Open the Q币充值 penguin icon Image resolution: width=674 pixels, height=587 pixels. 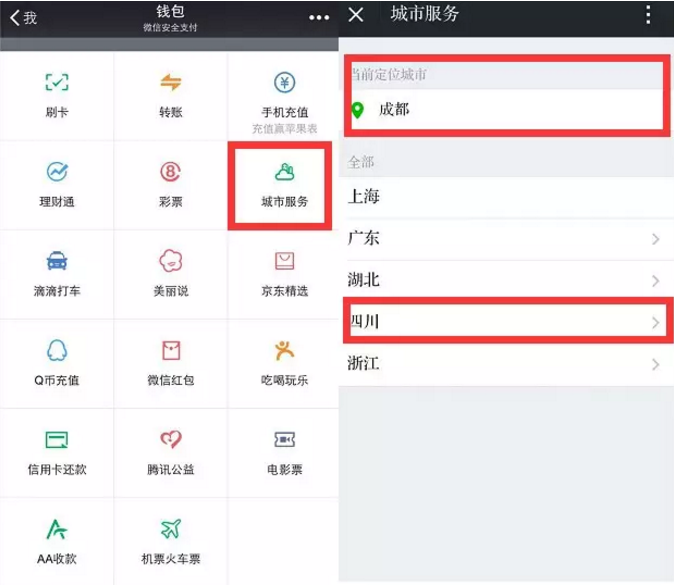57,350
